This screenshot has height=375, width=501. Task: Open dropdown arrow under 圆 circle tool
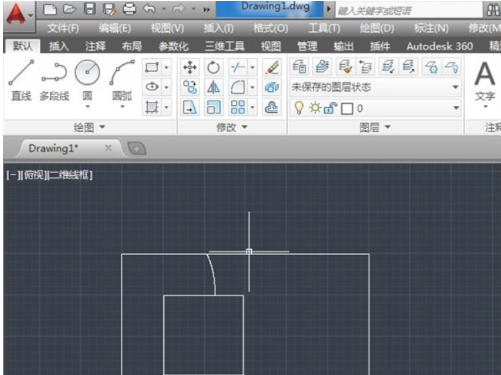pyautogui.click(x=88, y=107)
